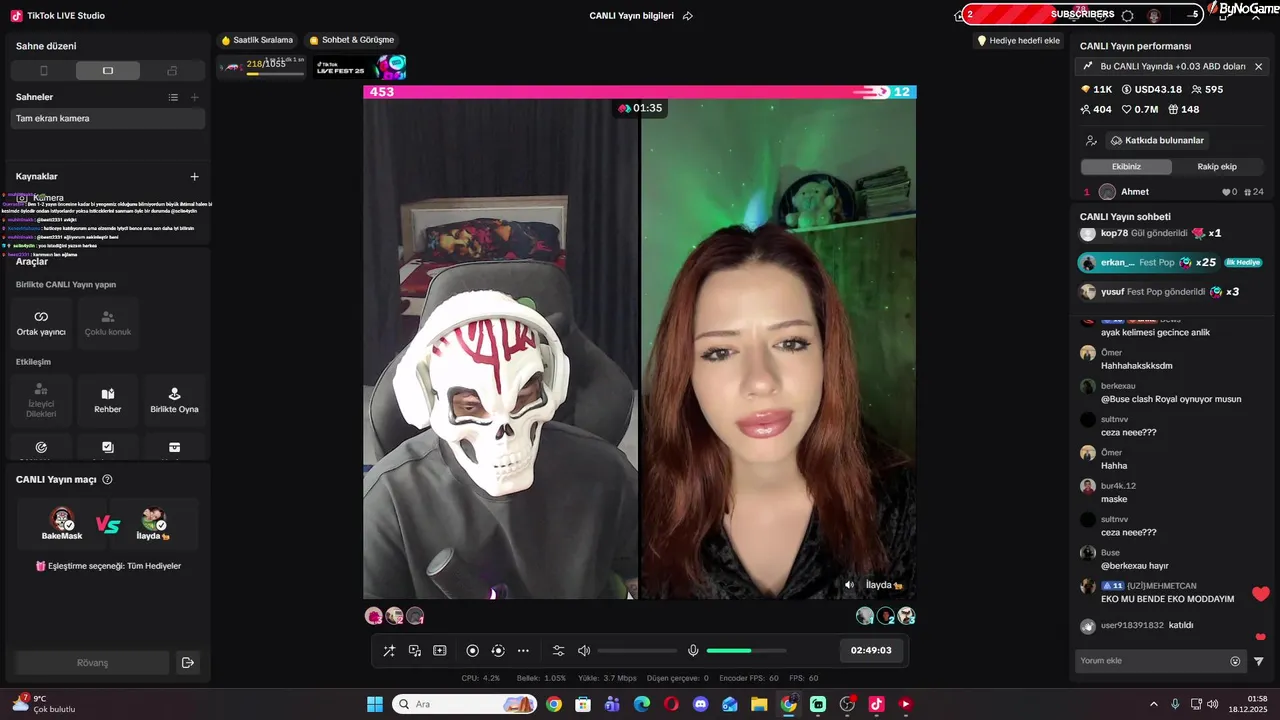This screenshot has width=1280, height=720.
Task: Click the Rövanş rematch button
Action: [92, 663]
